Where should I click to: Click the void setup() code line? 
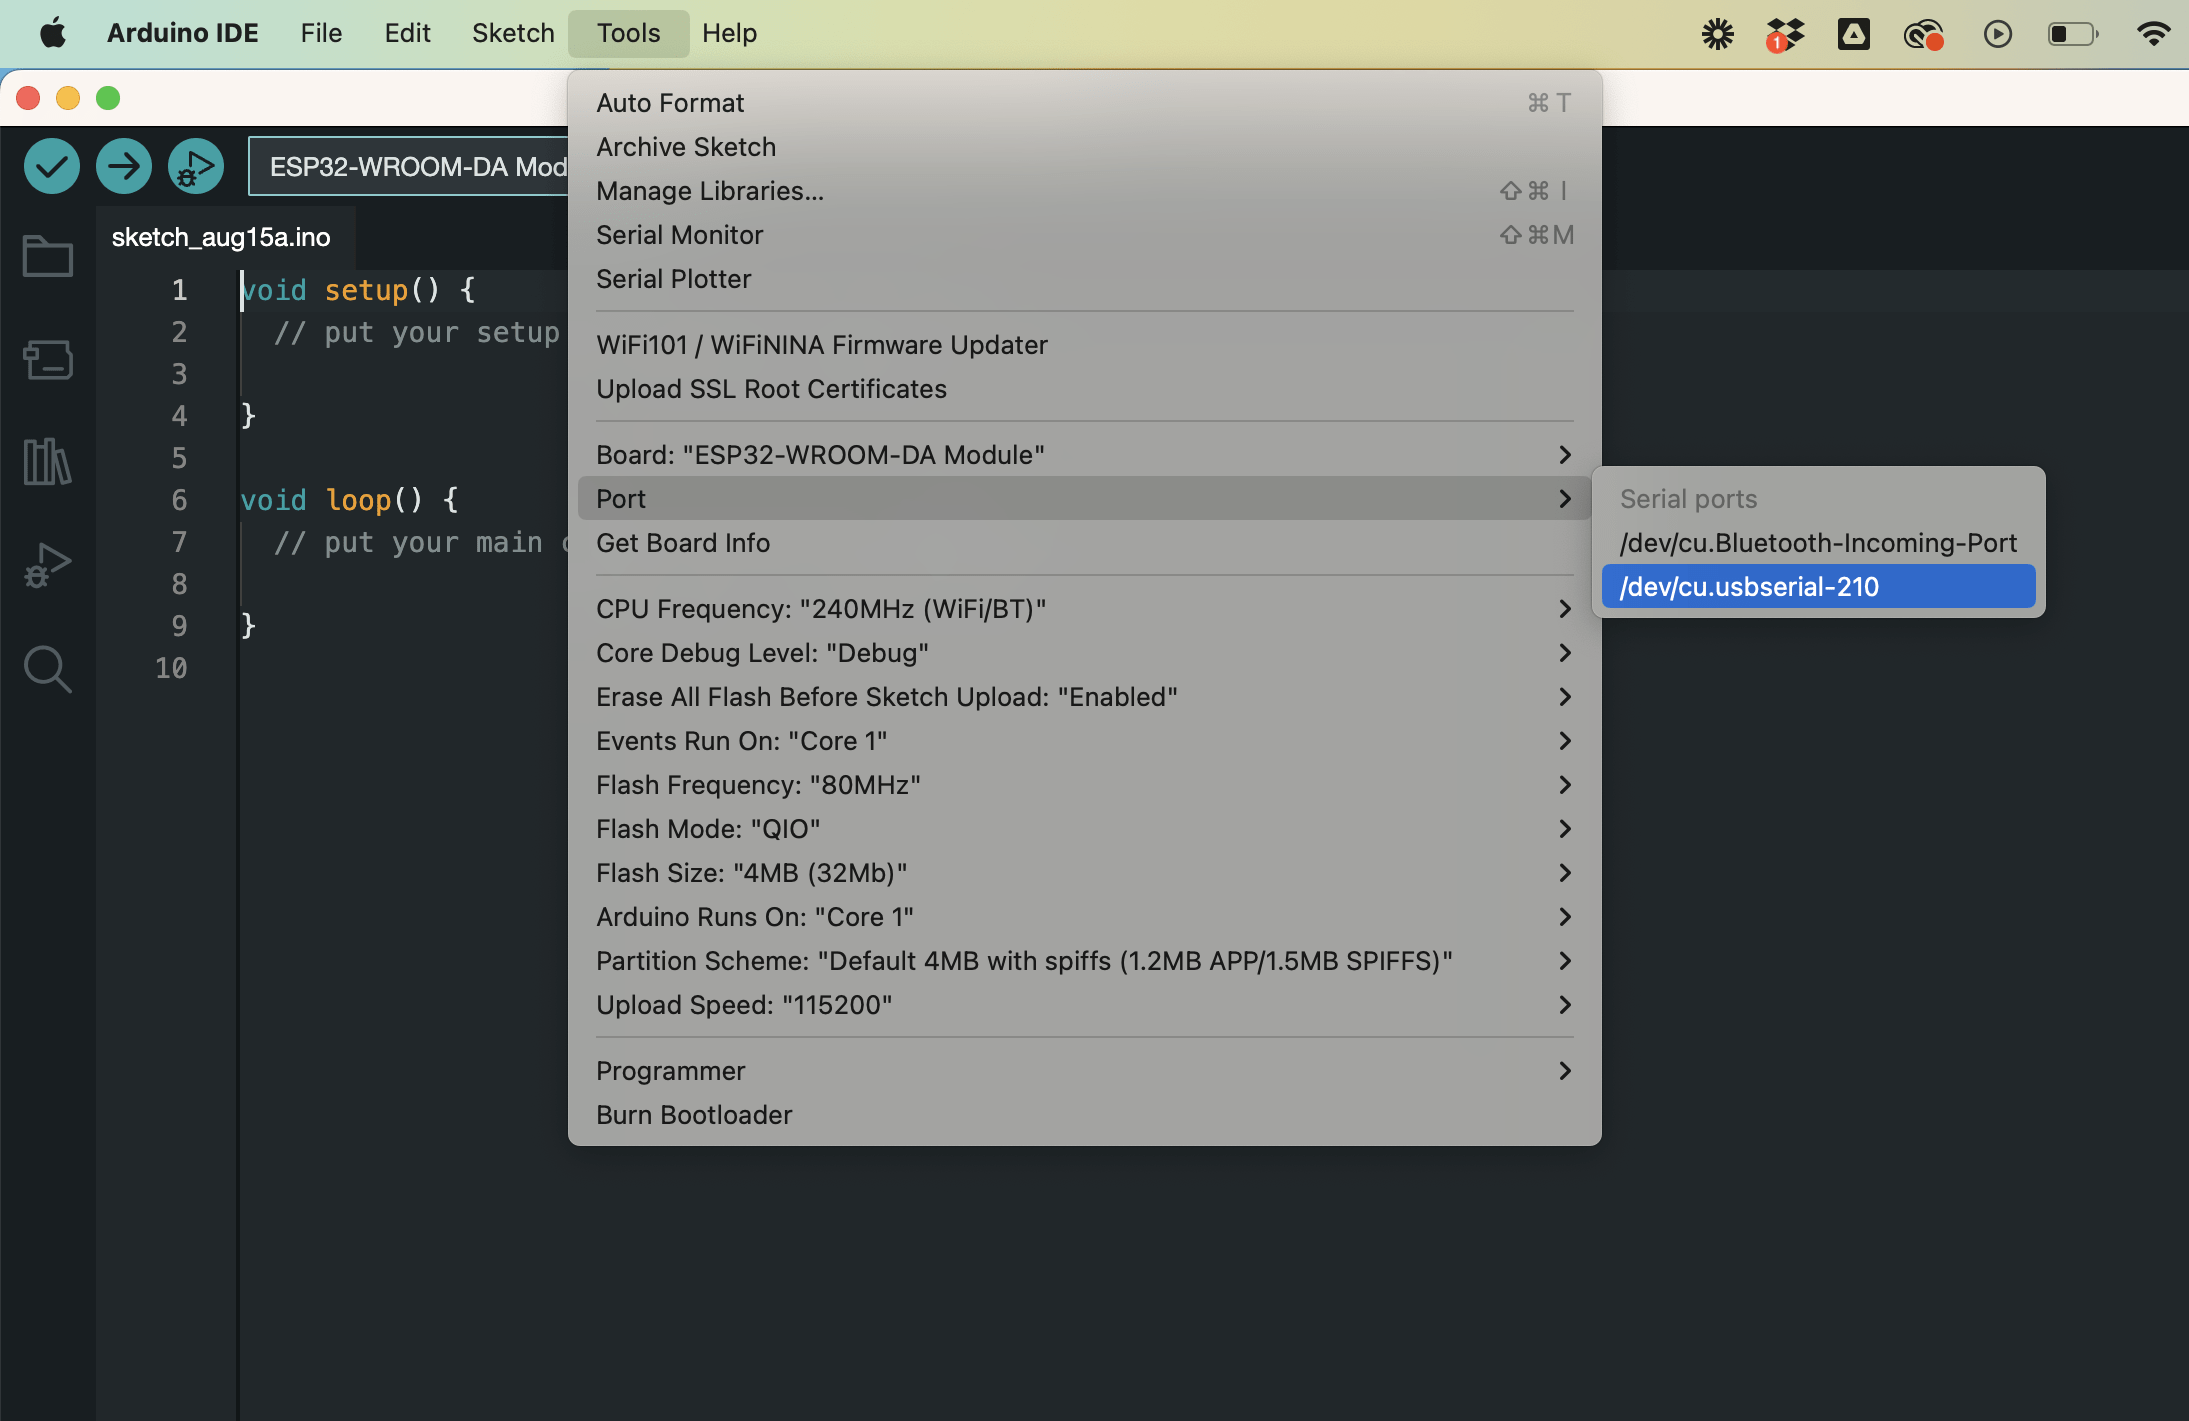point(358,290)
